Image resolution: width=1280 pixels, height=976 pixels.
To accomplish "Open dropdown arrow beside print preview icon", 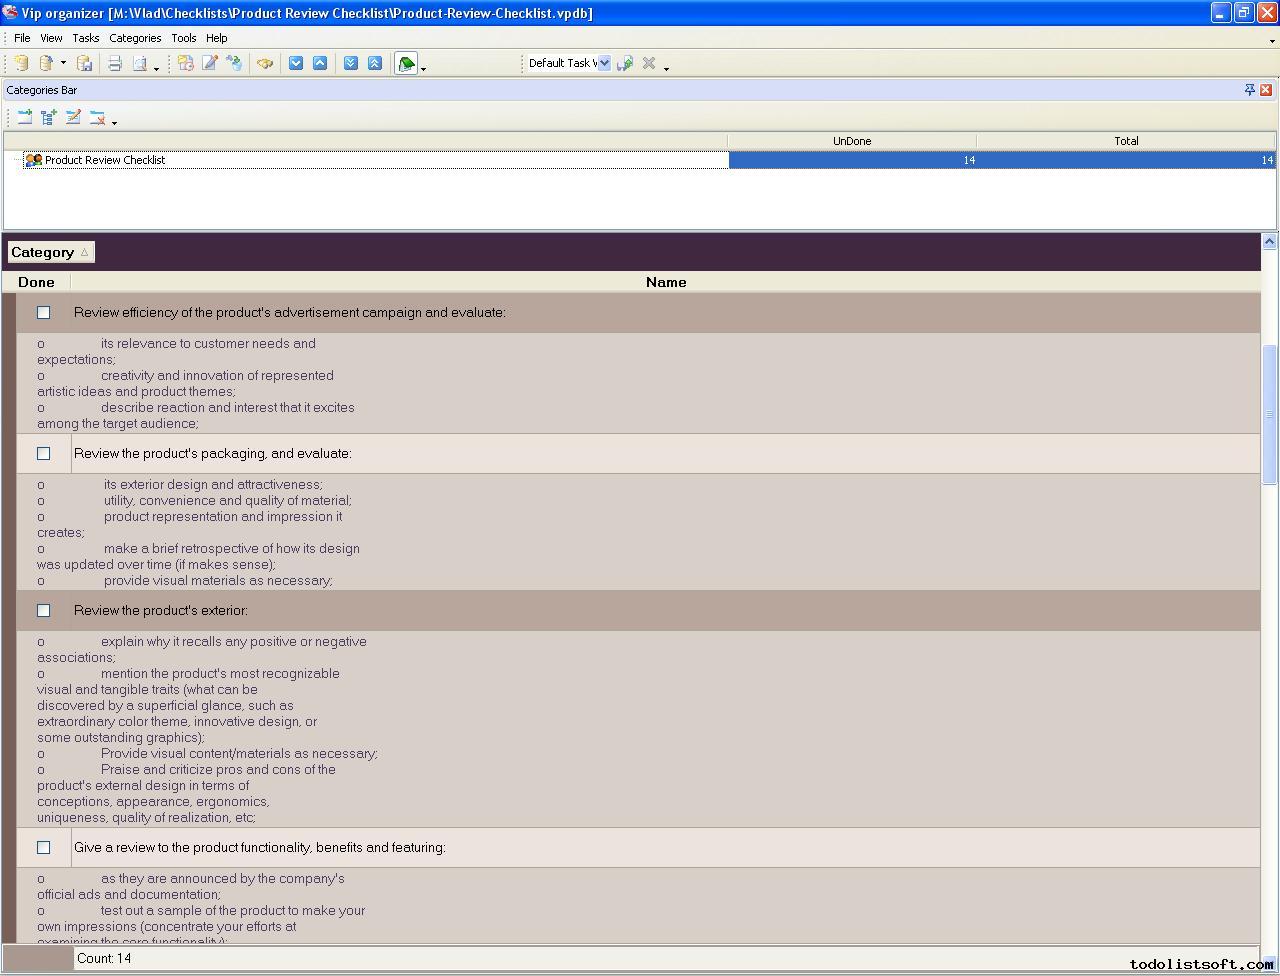I will (x=156, y=67).
